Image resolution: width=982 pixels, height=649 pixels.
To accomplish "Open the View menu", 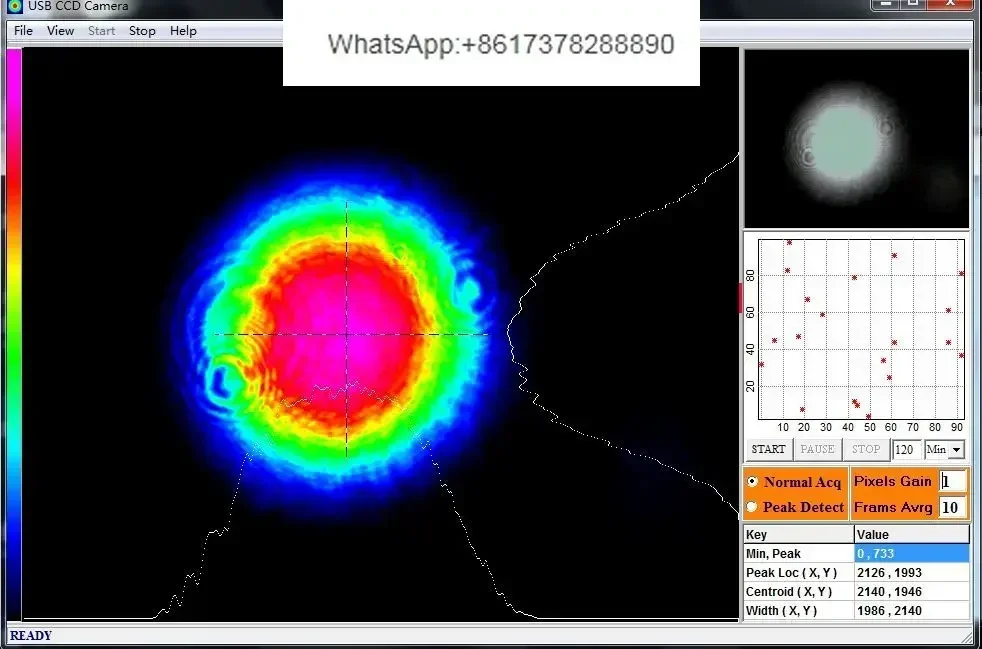I will [x=60, y=31].
